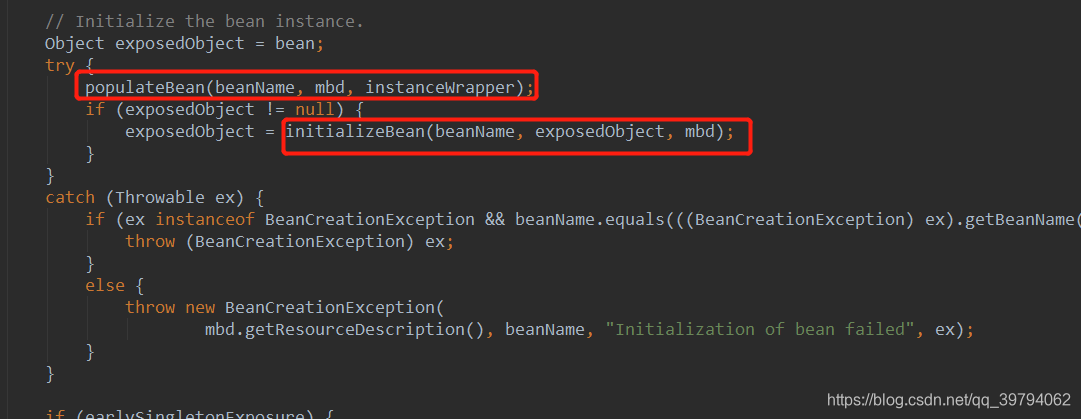Select the "Object" type in the exposedObject declaration
The width and height of the screenshot is (1081, 419).
(74, 43)
